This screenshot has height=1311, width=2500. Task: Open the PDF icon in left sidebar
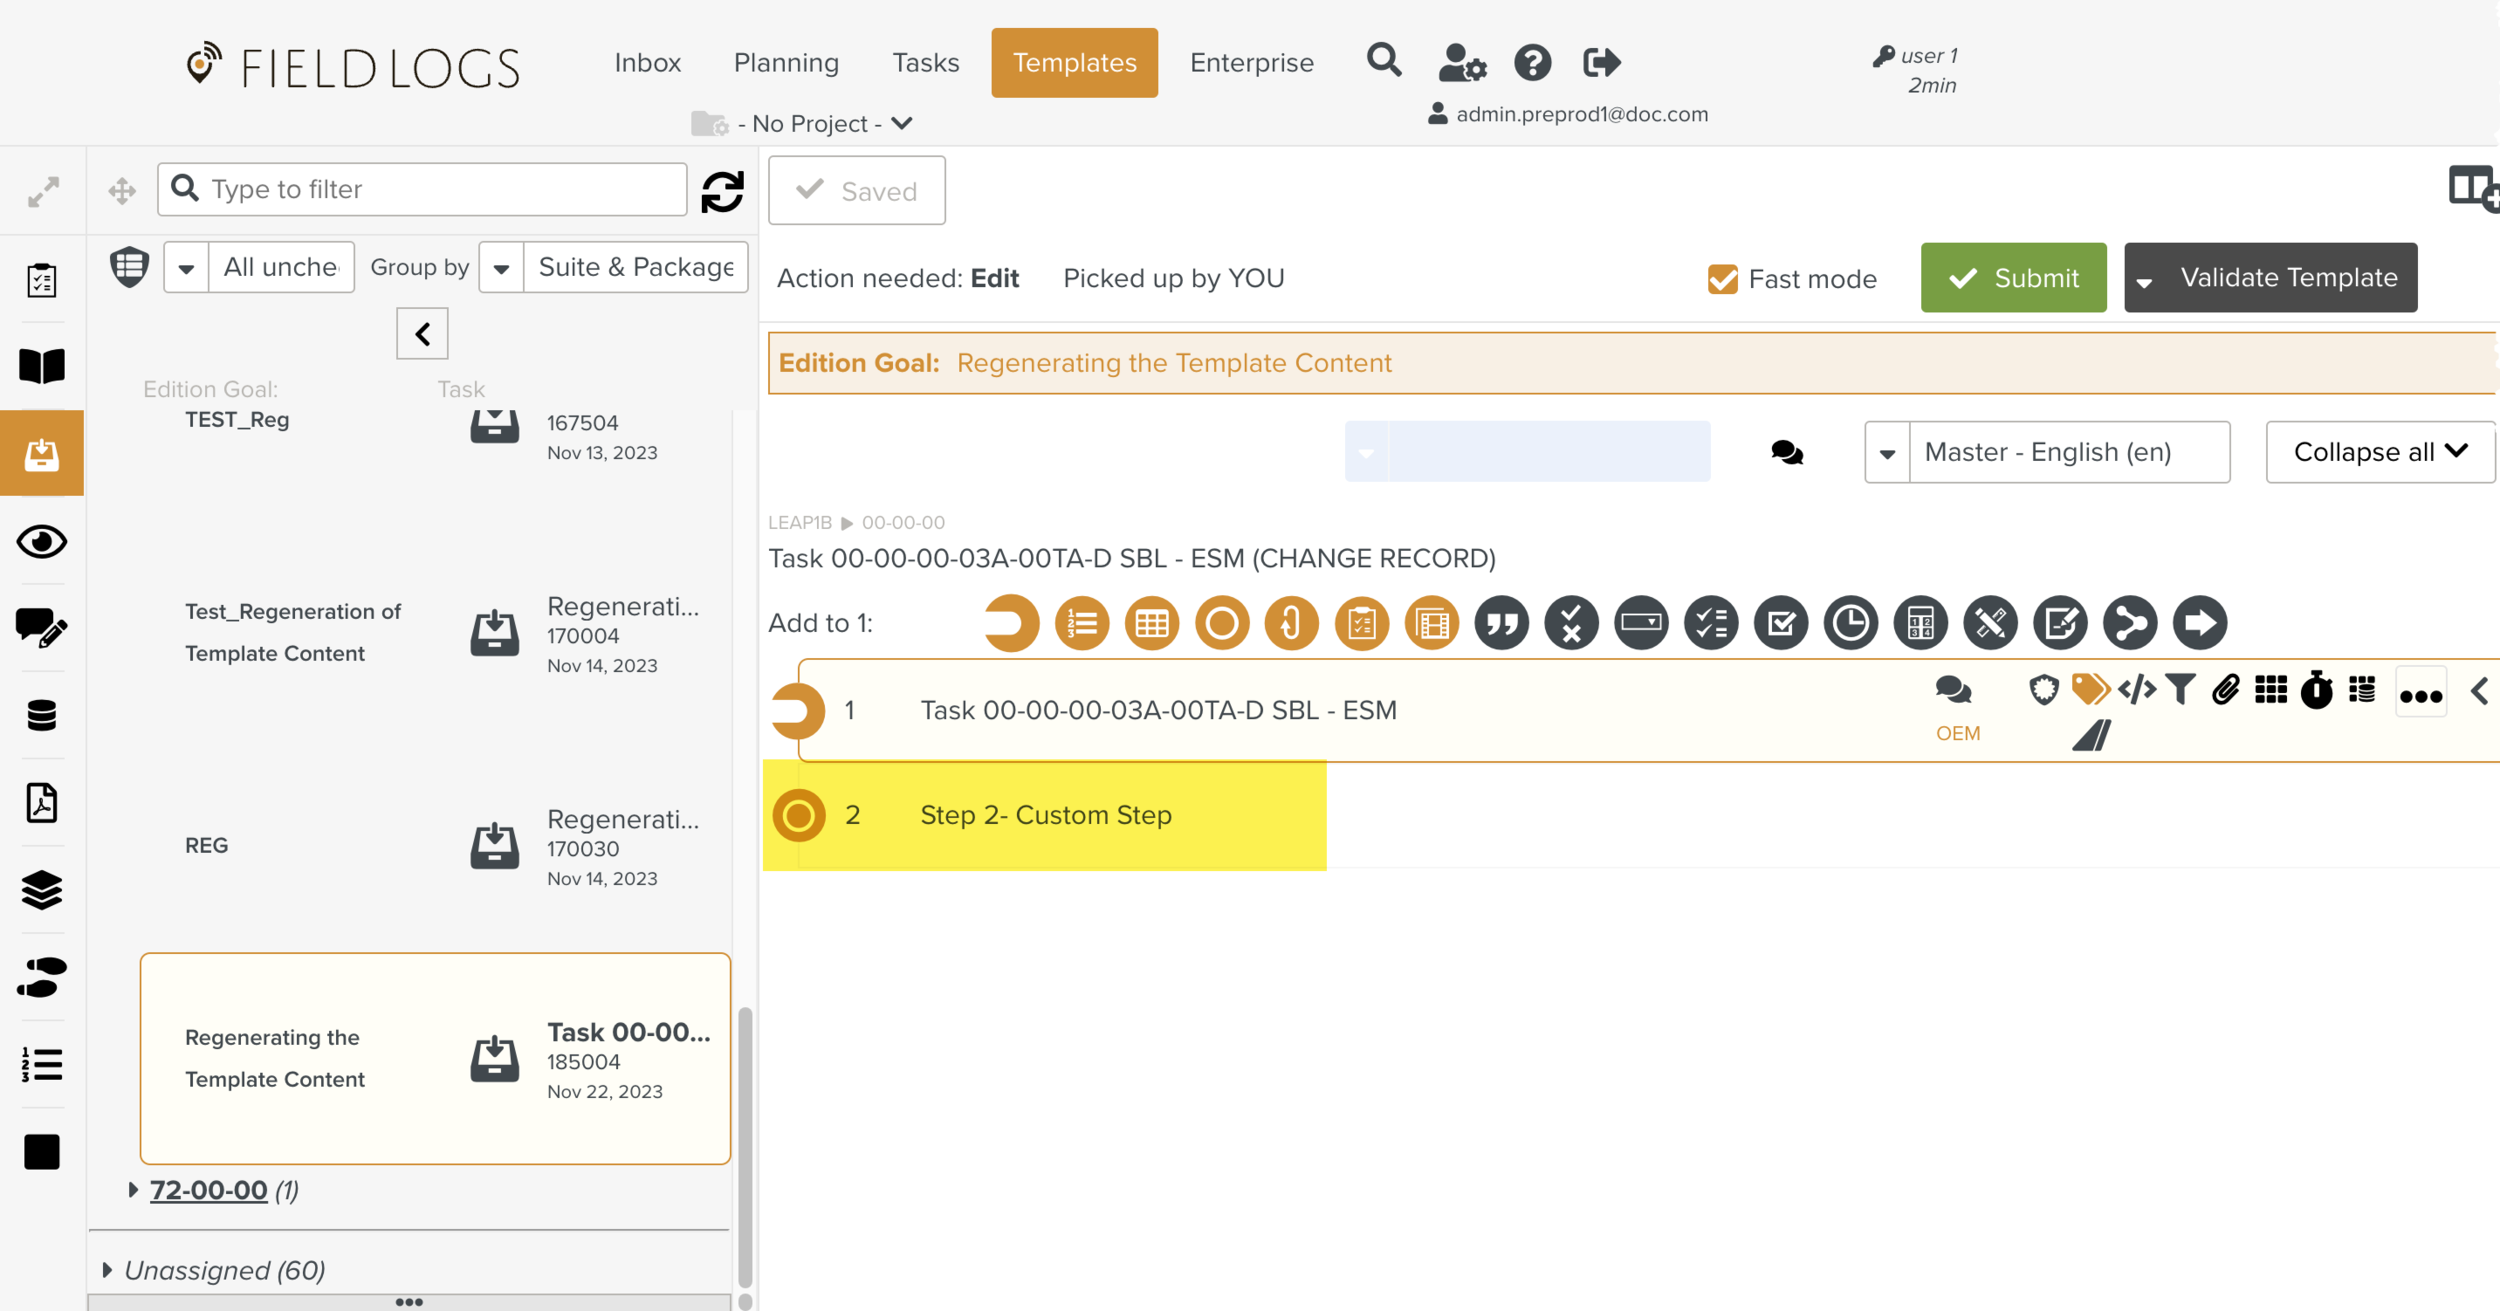click(42, 802)
